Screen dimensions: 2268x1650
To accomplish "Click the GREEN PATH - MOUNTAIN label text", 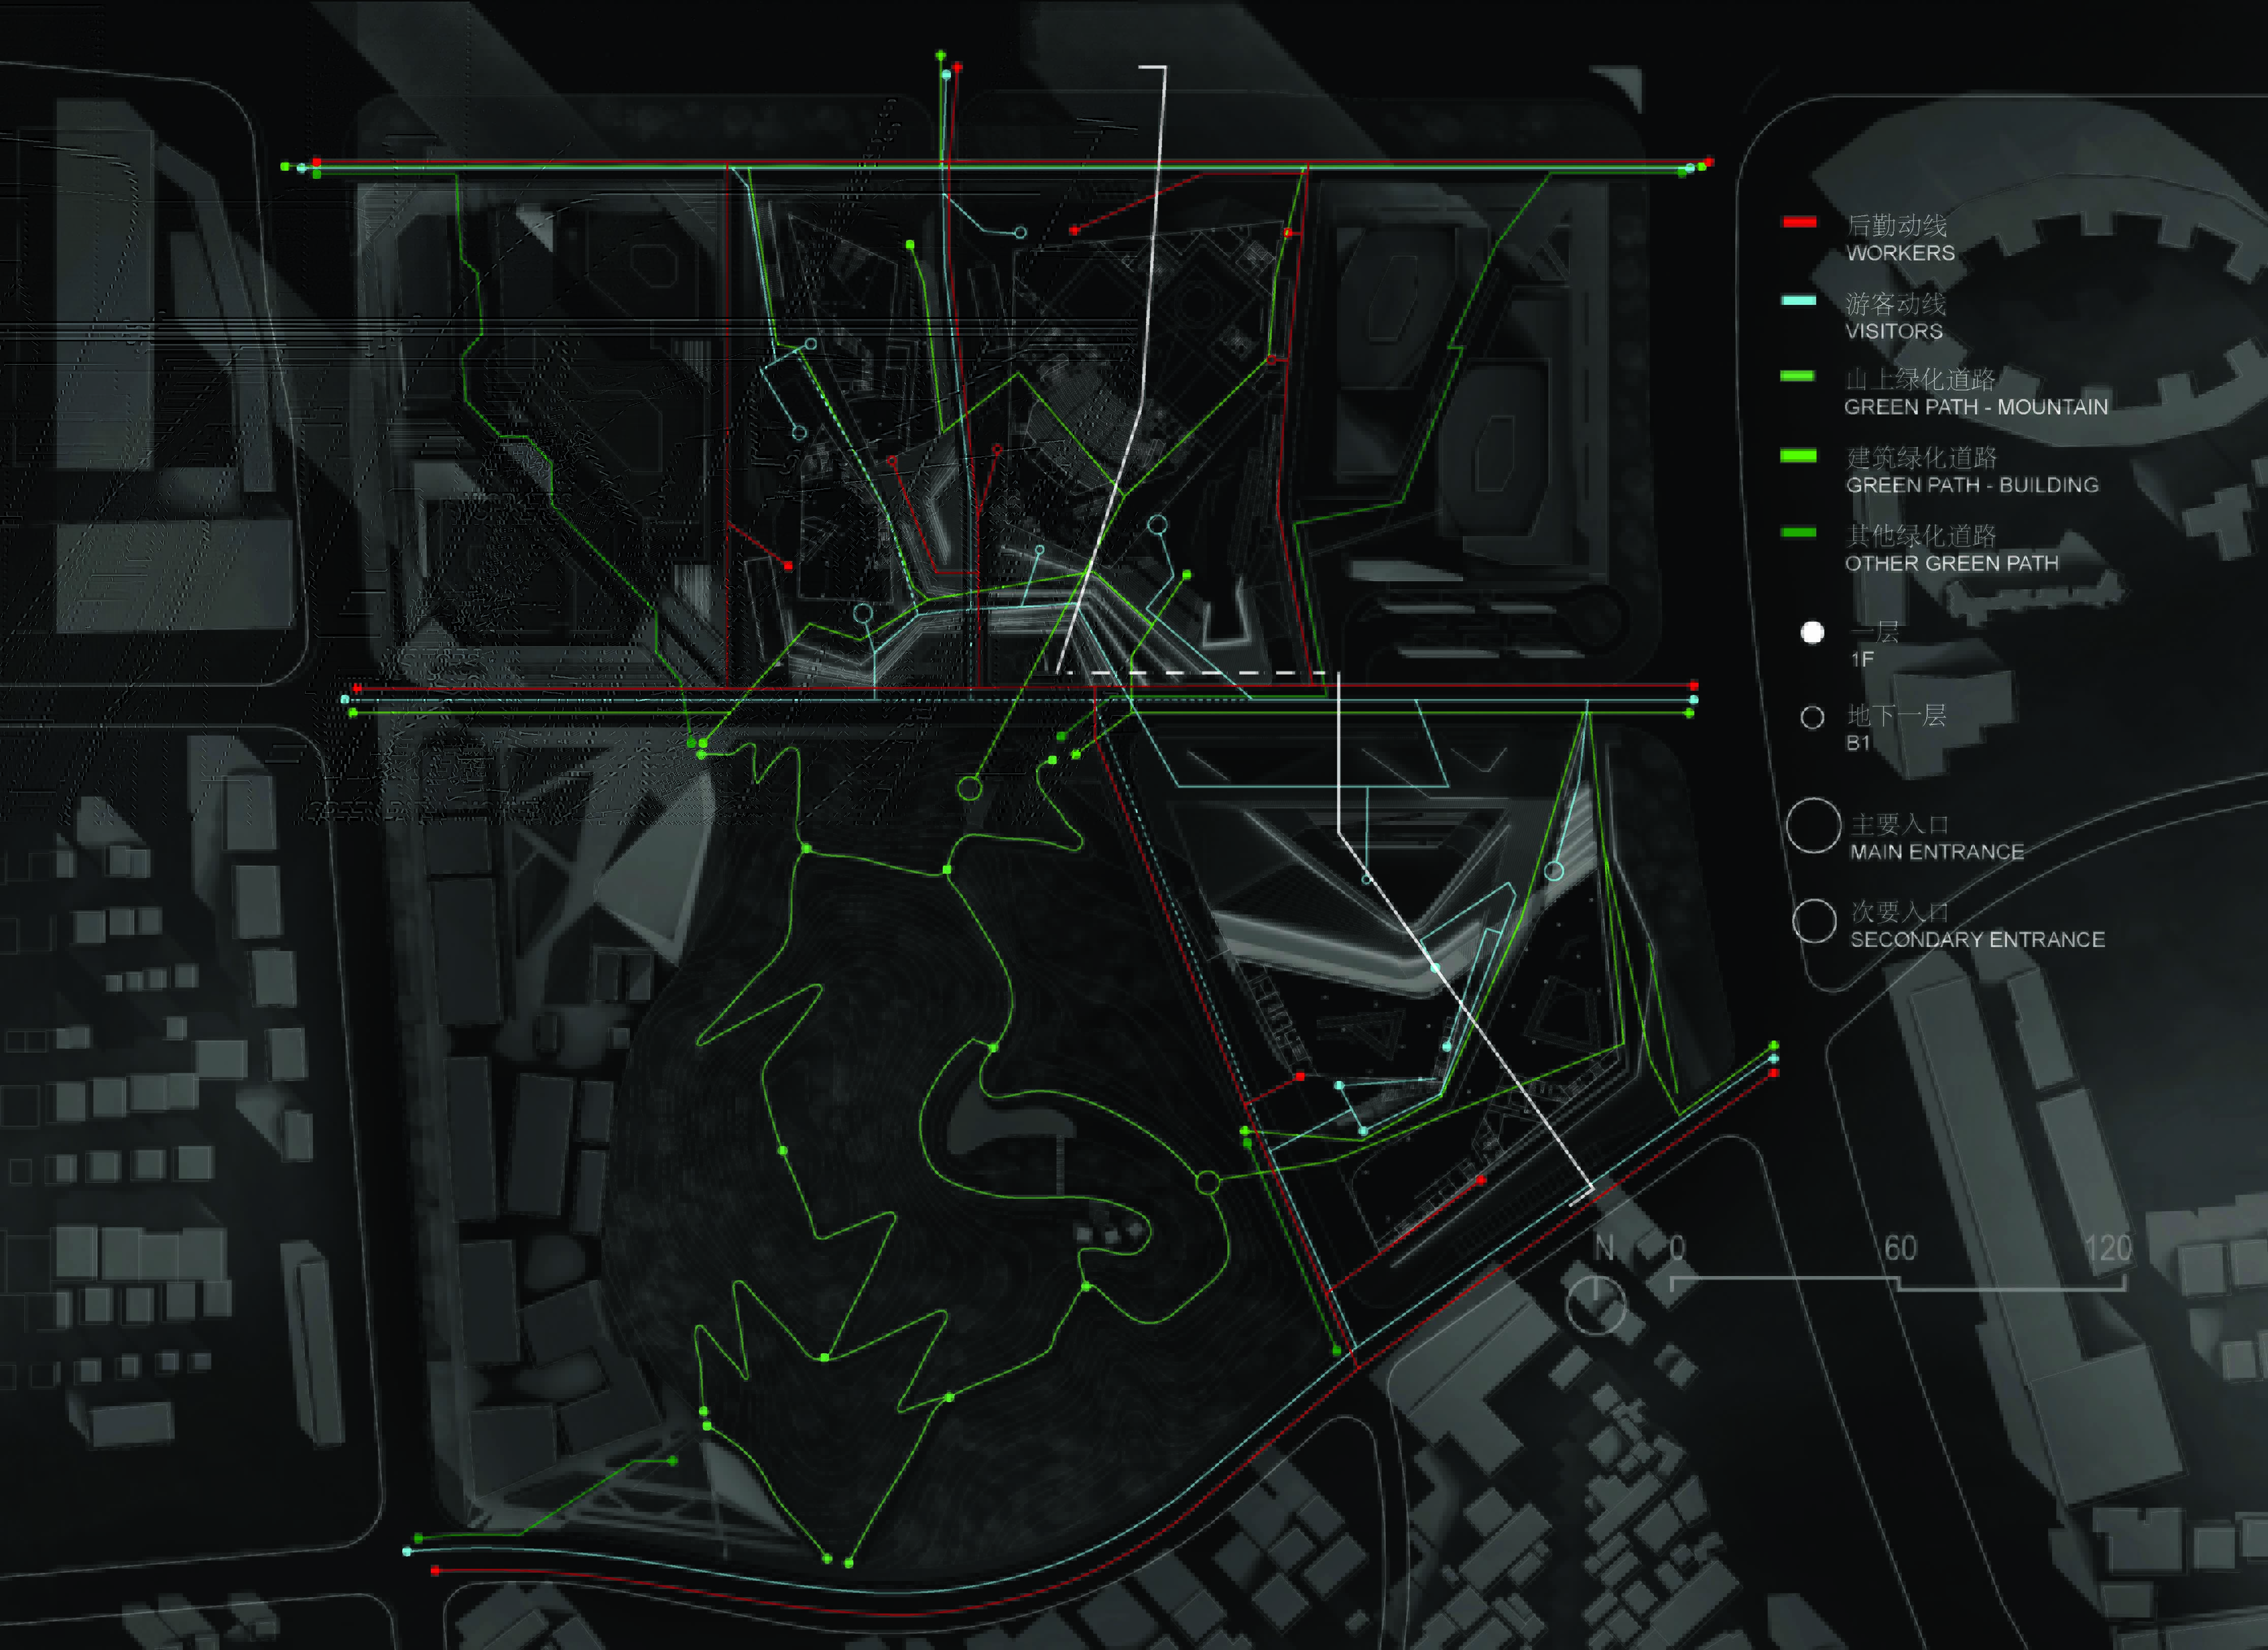I will (1975, 407).
